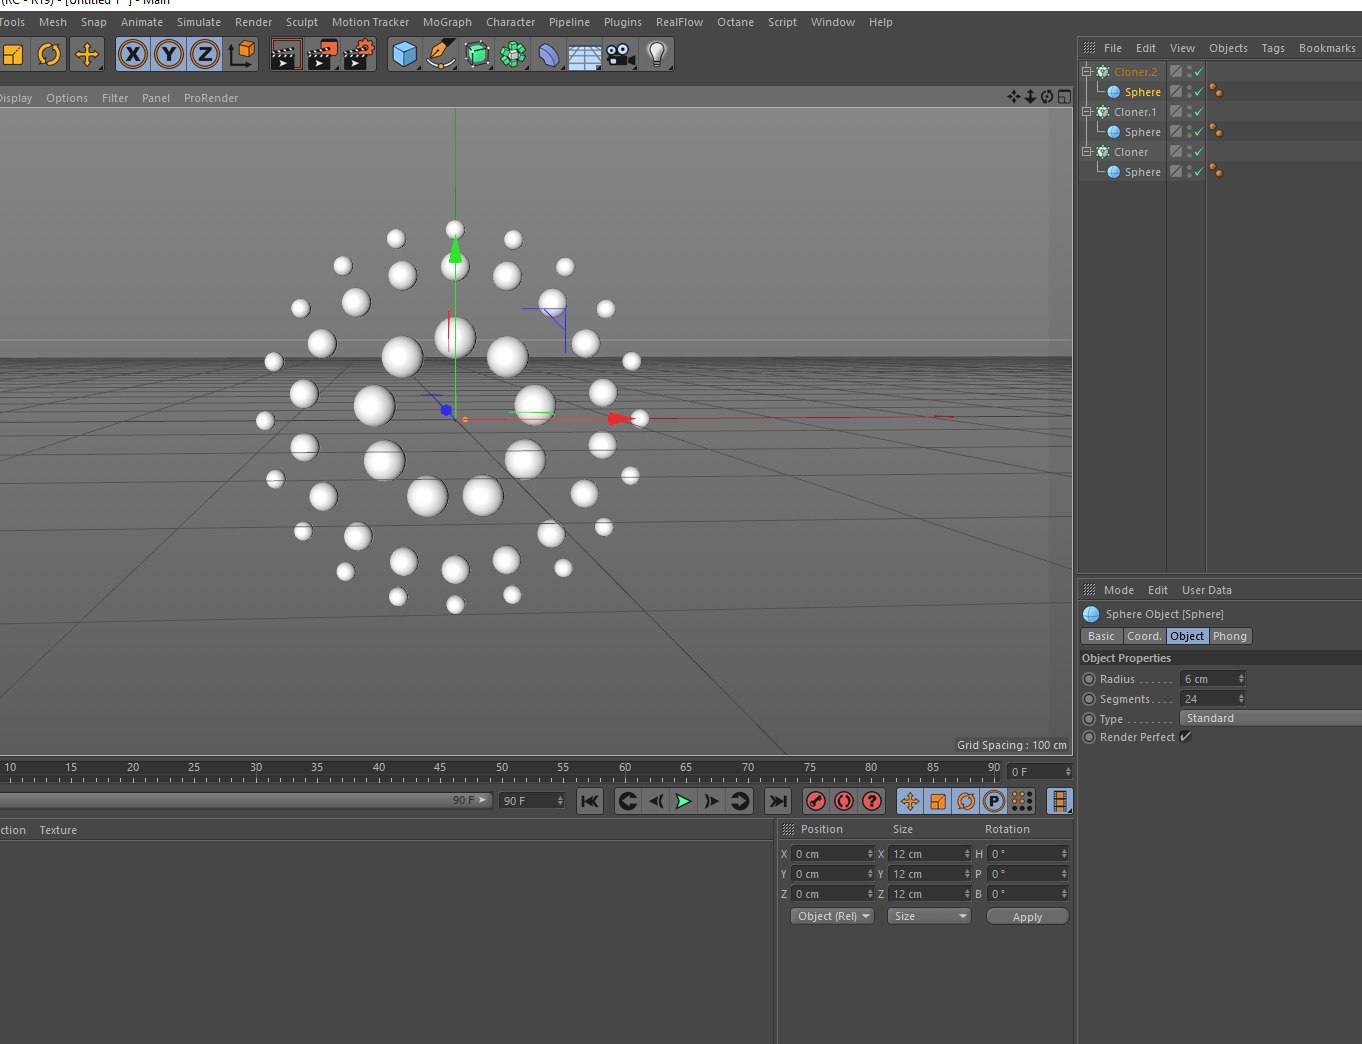Go to end of timeline
The height and width of the screenshot is (1044, 1362).
(x=777, y=801)
